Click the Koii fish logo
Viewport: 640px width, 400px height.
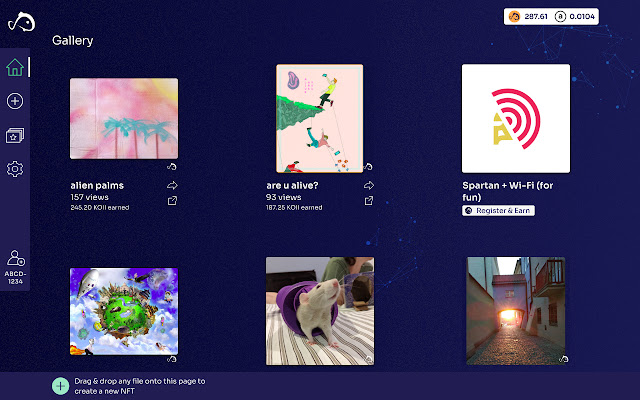(x=21, y=22)
